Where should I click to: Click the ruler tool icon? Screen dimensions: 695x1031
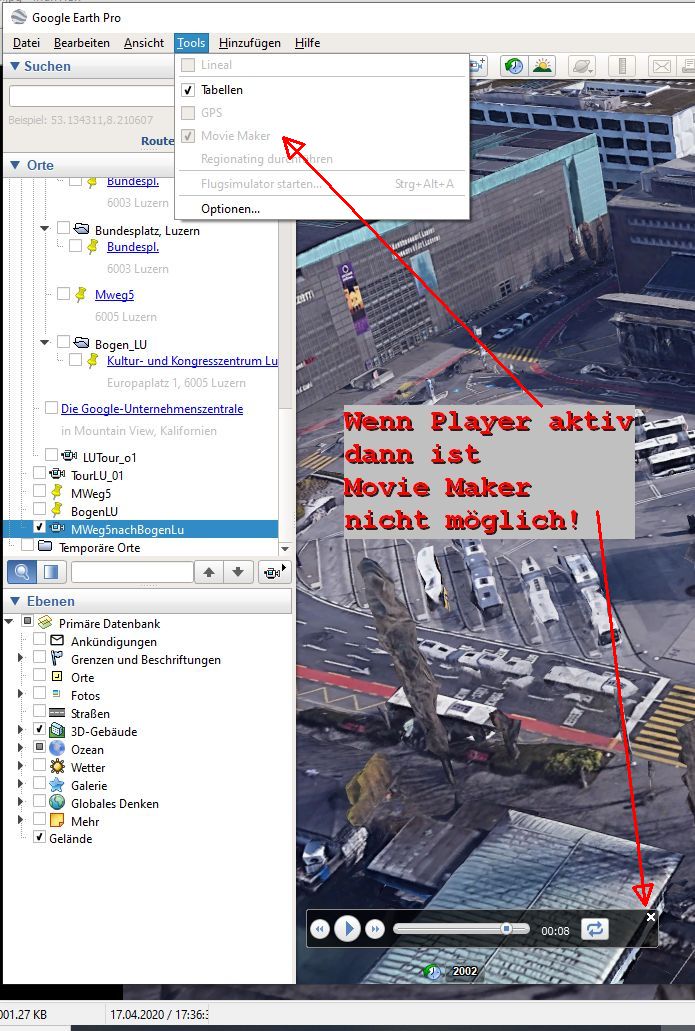coord(621,66)
